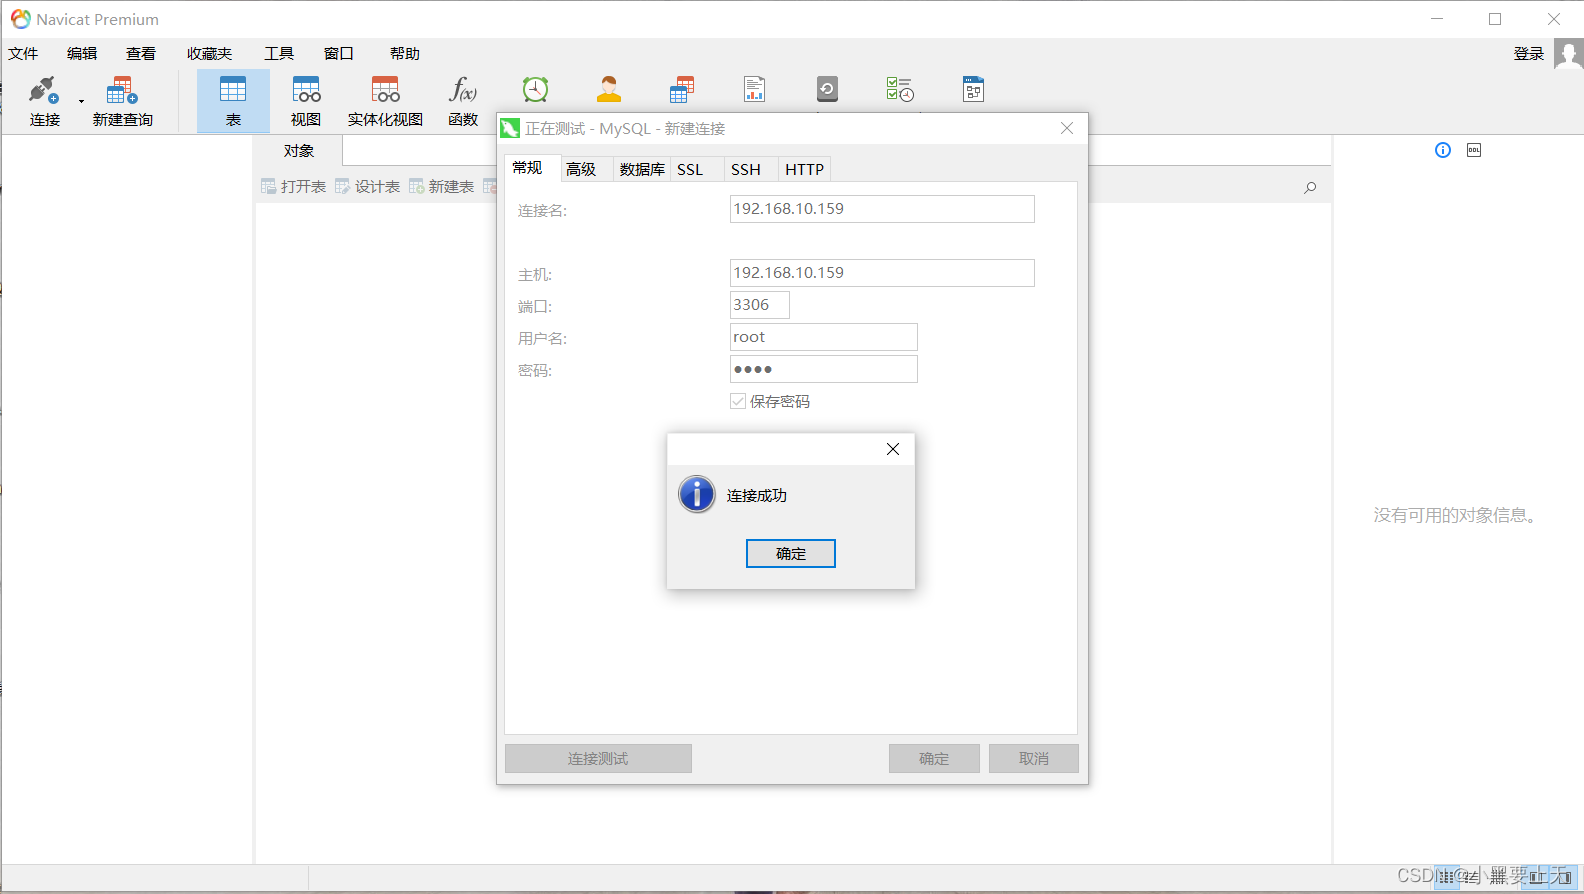This screenshot has width=1584, height=894.
Task: Click 设计表 in object toolbar
Action: 368,187
